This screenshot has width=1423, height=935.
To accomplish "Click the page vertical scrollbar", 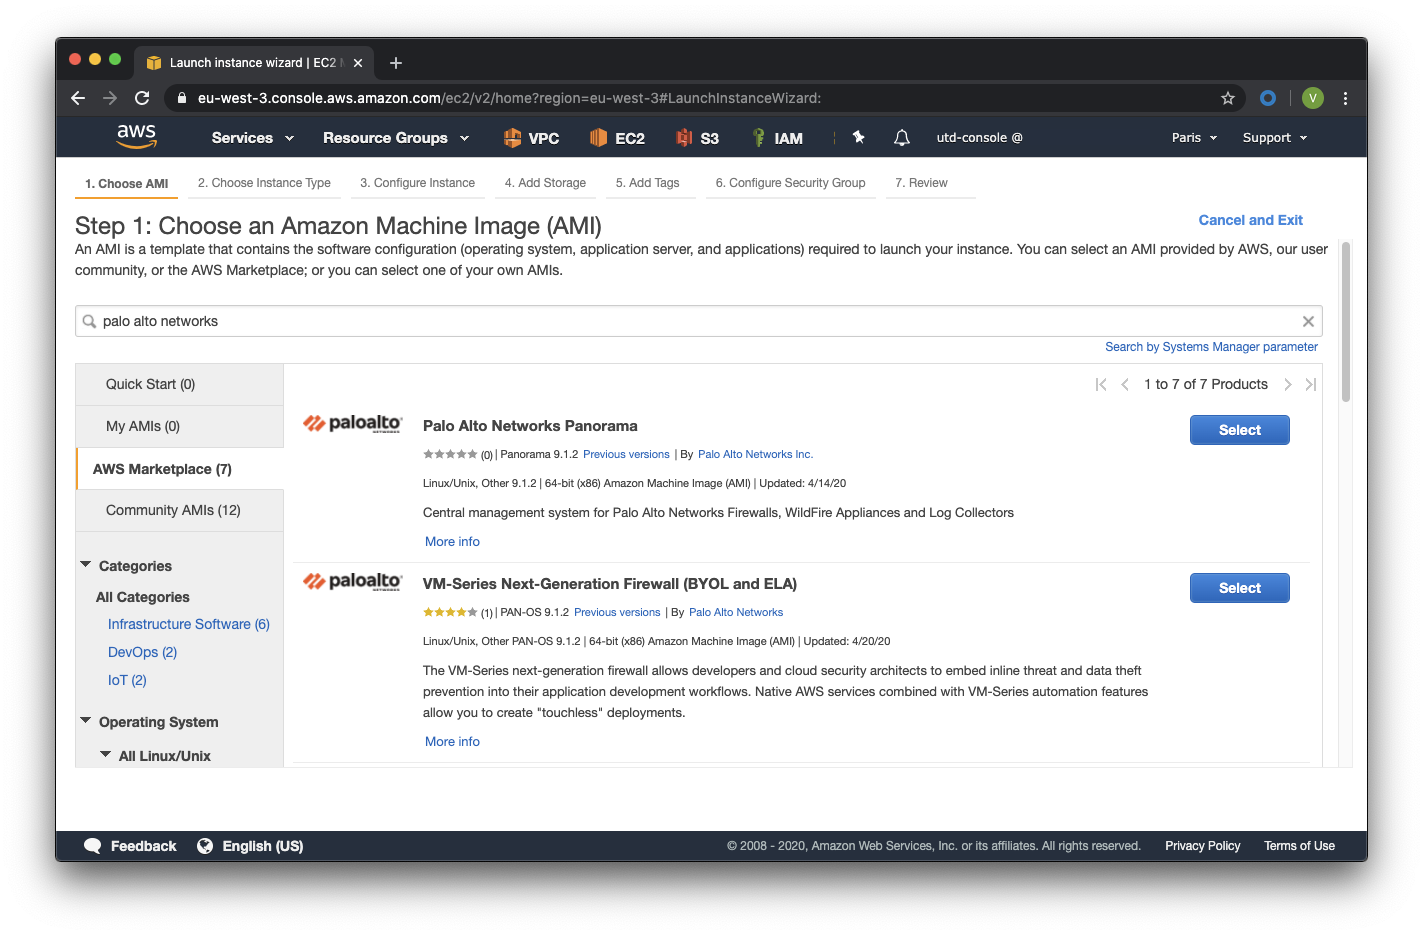I will pos(1346,322).
